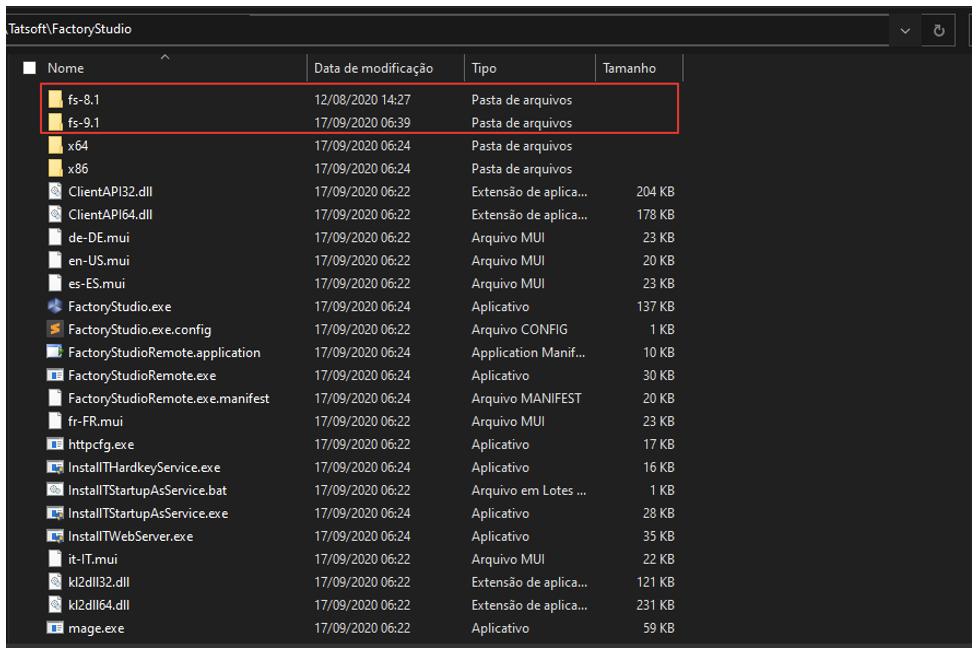The width and height of the screenshot is (976, 648).
Task: Click the mage.exe file icon
Action: 55,628
